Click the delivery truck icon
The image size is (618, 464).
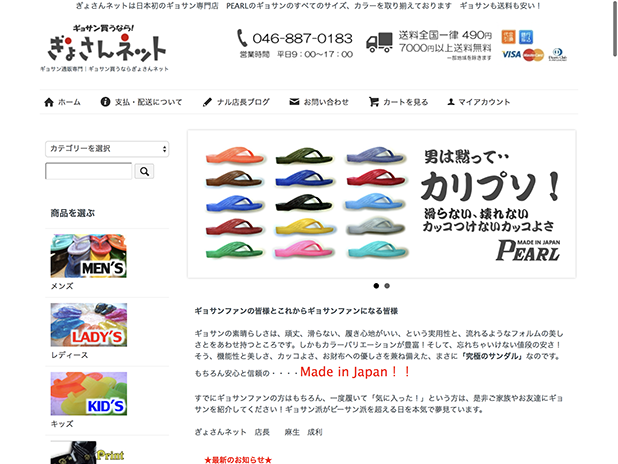379,43
